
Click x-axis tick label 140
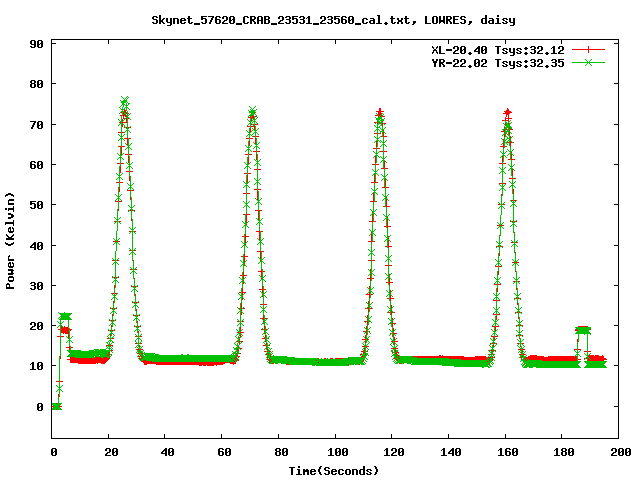451,452
